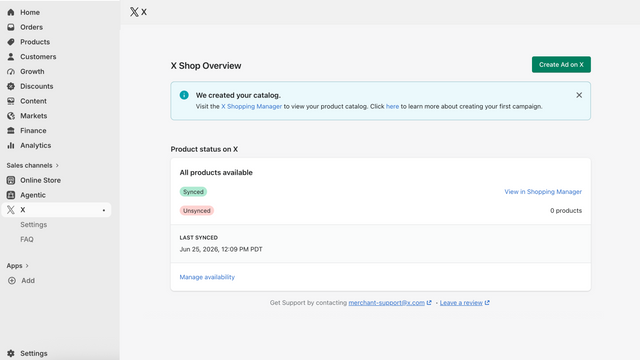Click Manage availability link
The image size is (640, 360).
[x=207, y=277]
